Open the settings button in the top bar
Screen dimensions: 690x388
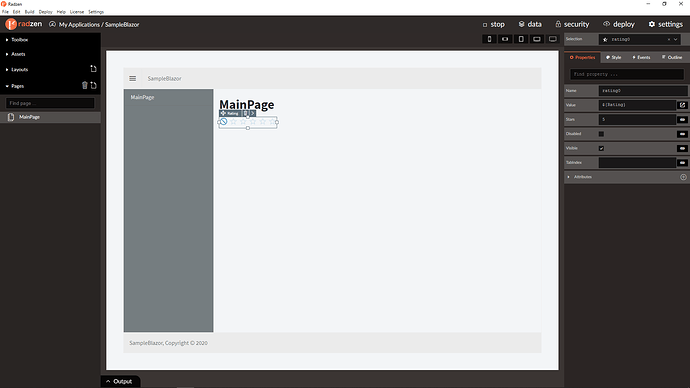[665, 24]
